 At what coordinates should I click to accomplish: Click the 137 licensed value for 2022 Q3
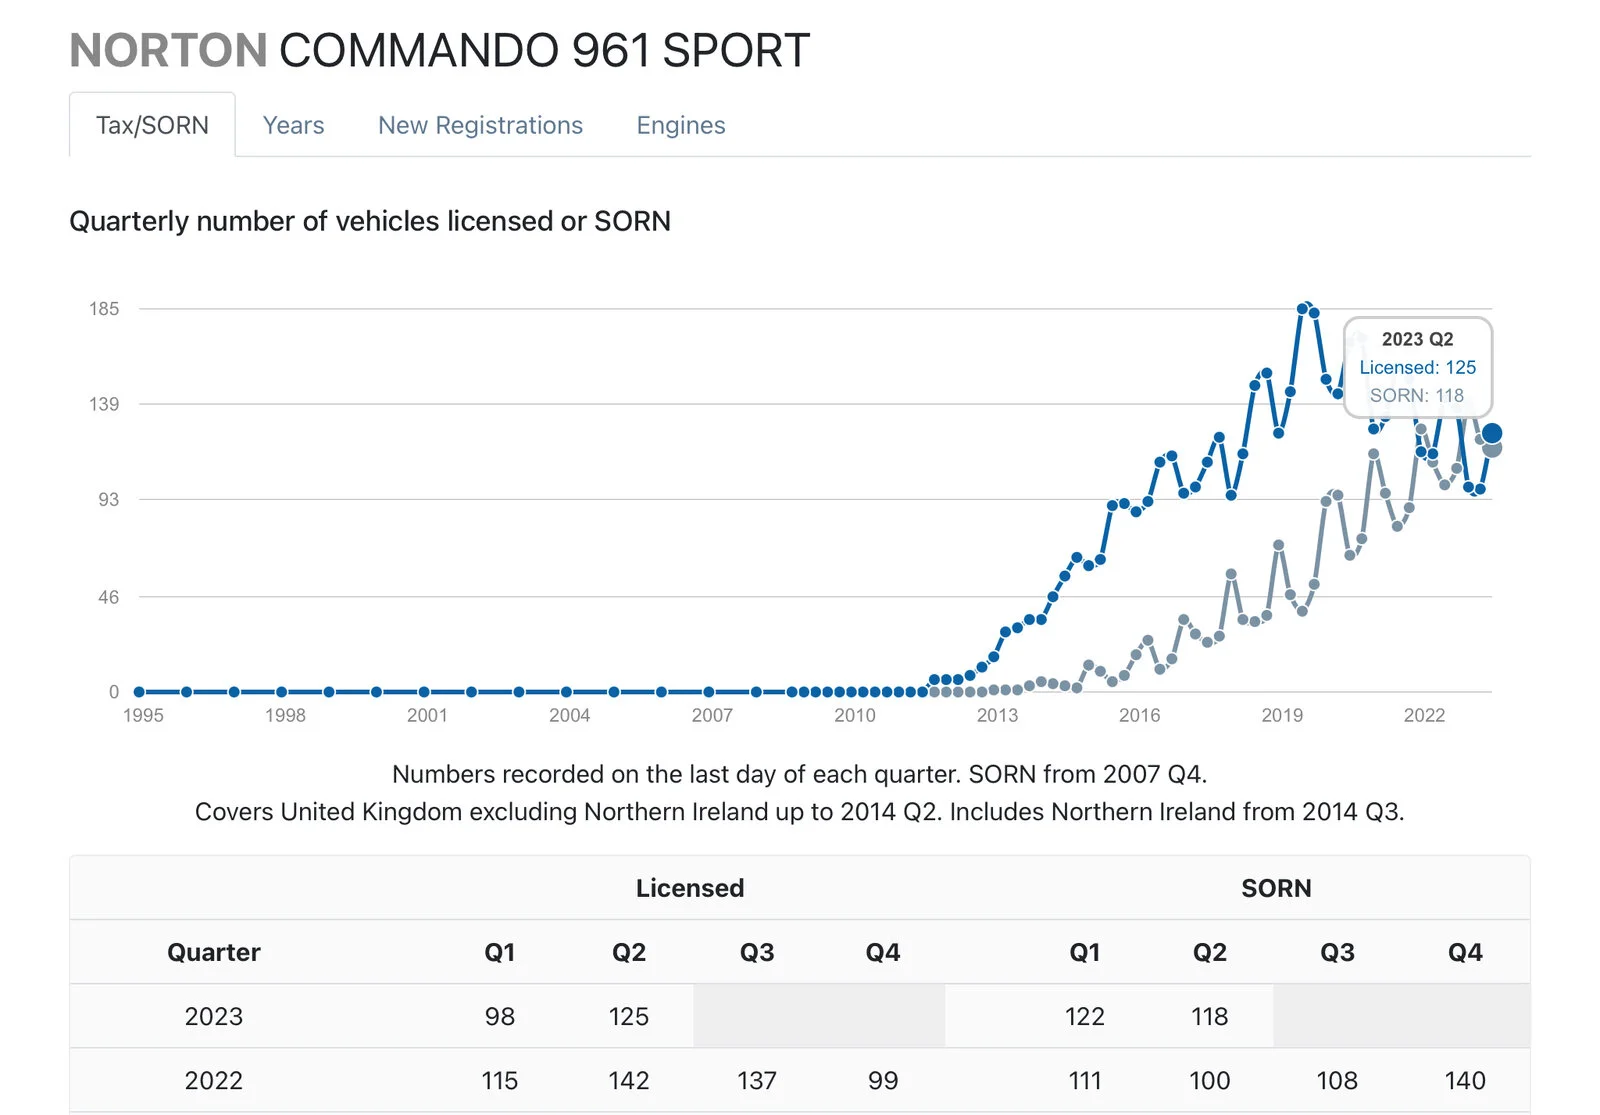[756, 1080]
